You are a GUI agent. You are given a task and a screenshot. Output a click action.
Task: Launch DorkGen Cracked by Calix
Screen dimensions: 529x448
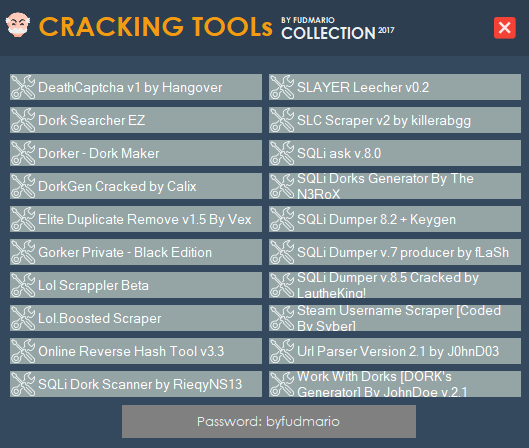tap(136, 186)
